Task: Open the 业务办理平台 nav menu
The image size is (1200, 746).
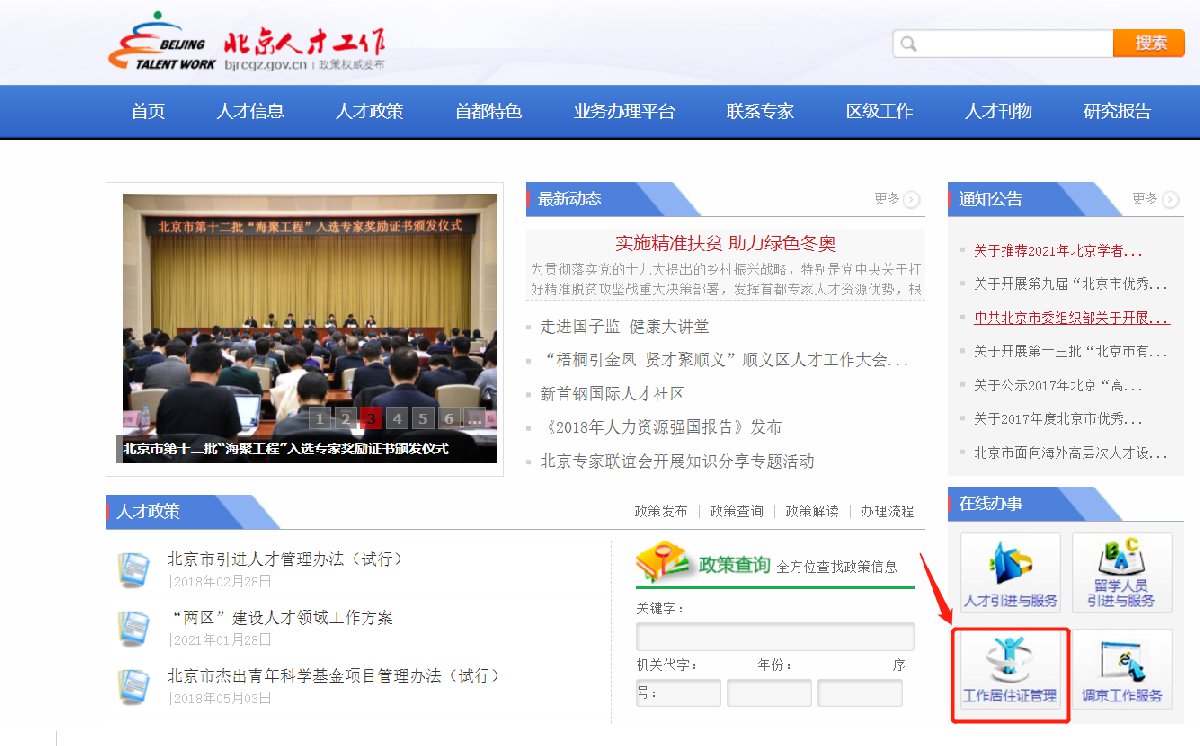Action: (x=624, y=111)
